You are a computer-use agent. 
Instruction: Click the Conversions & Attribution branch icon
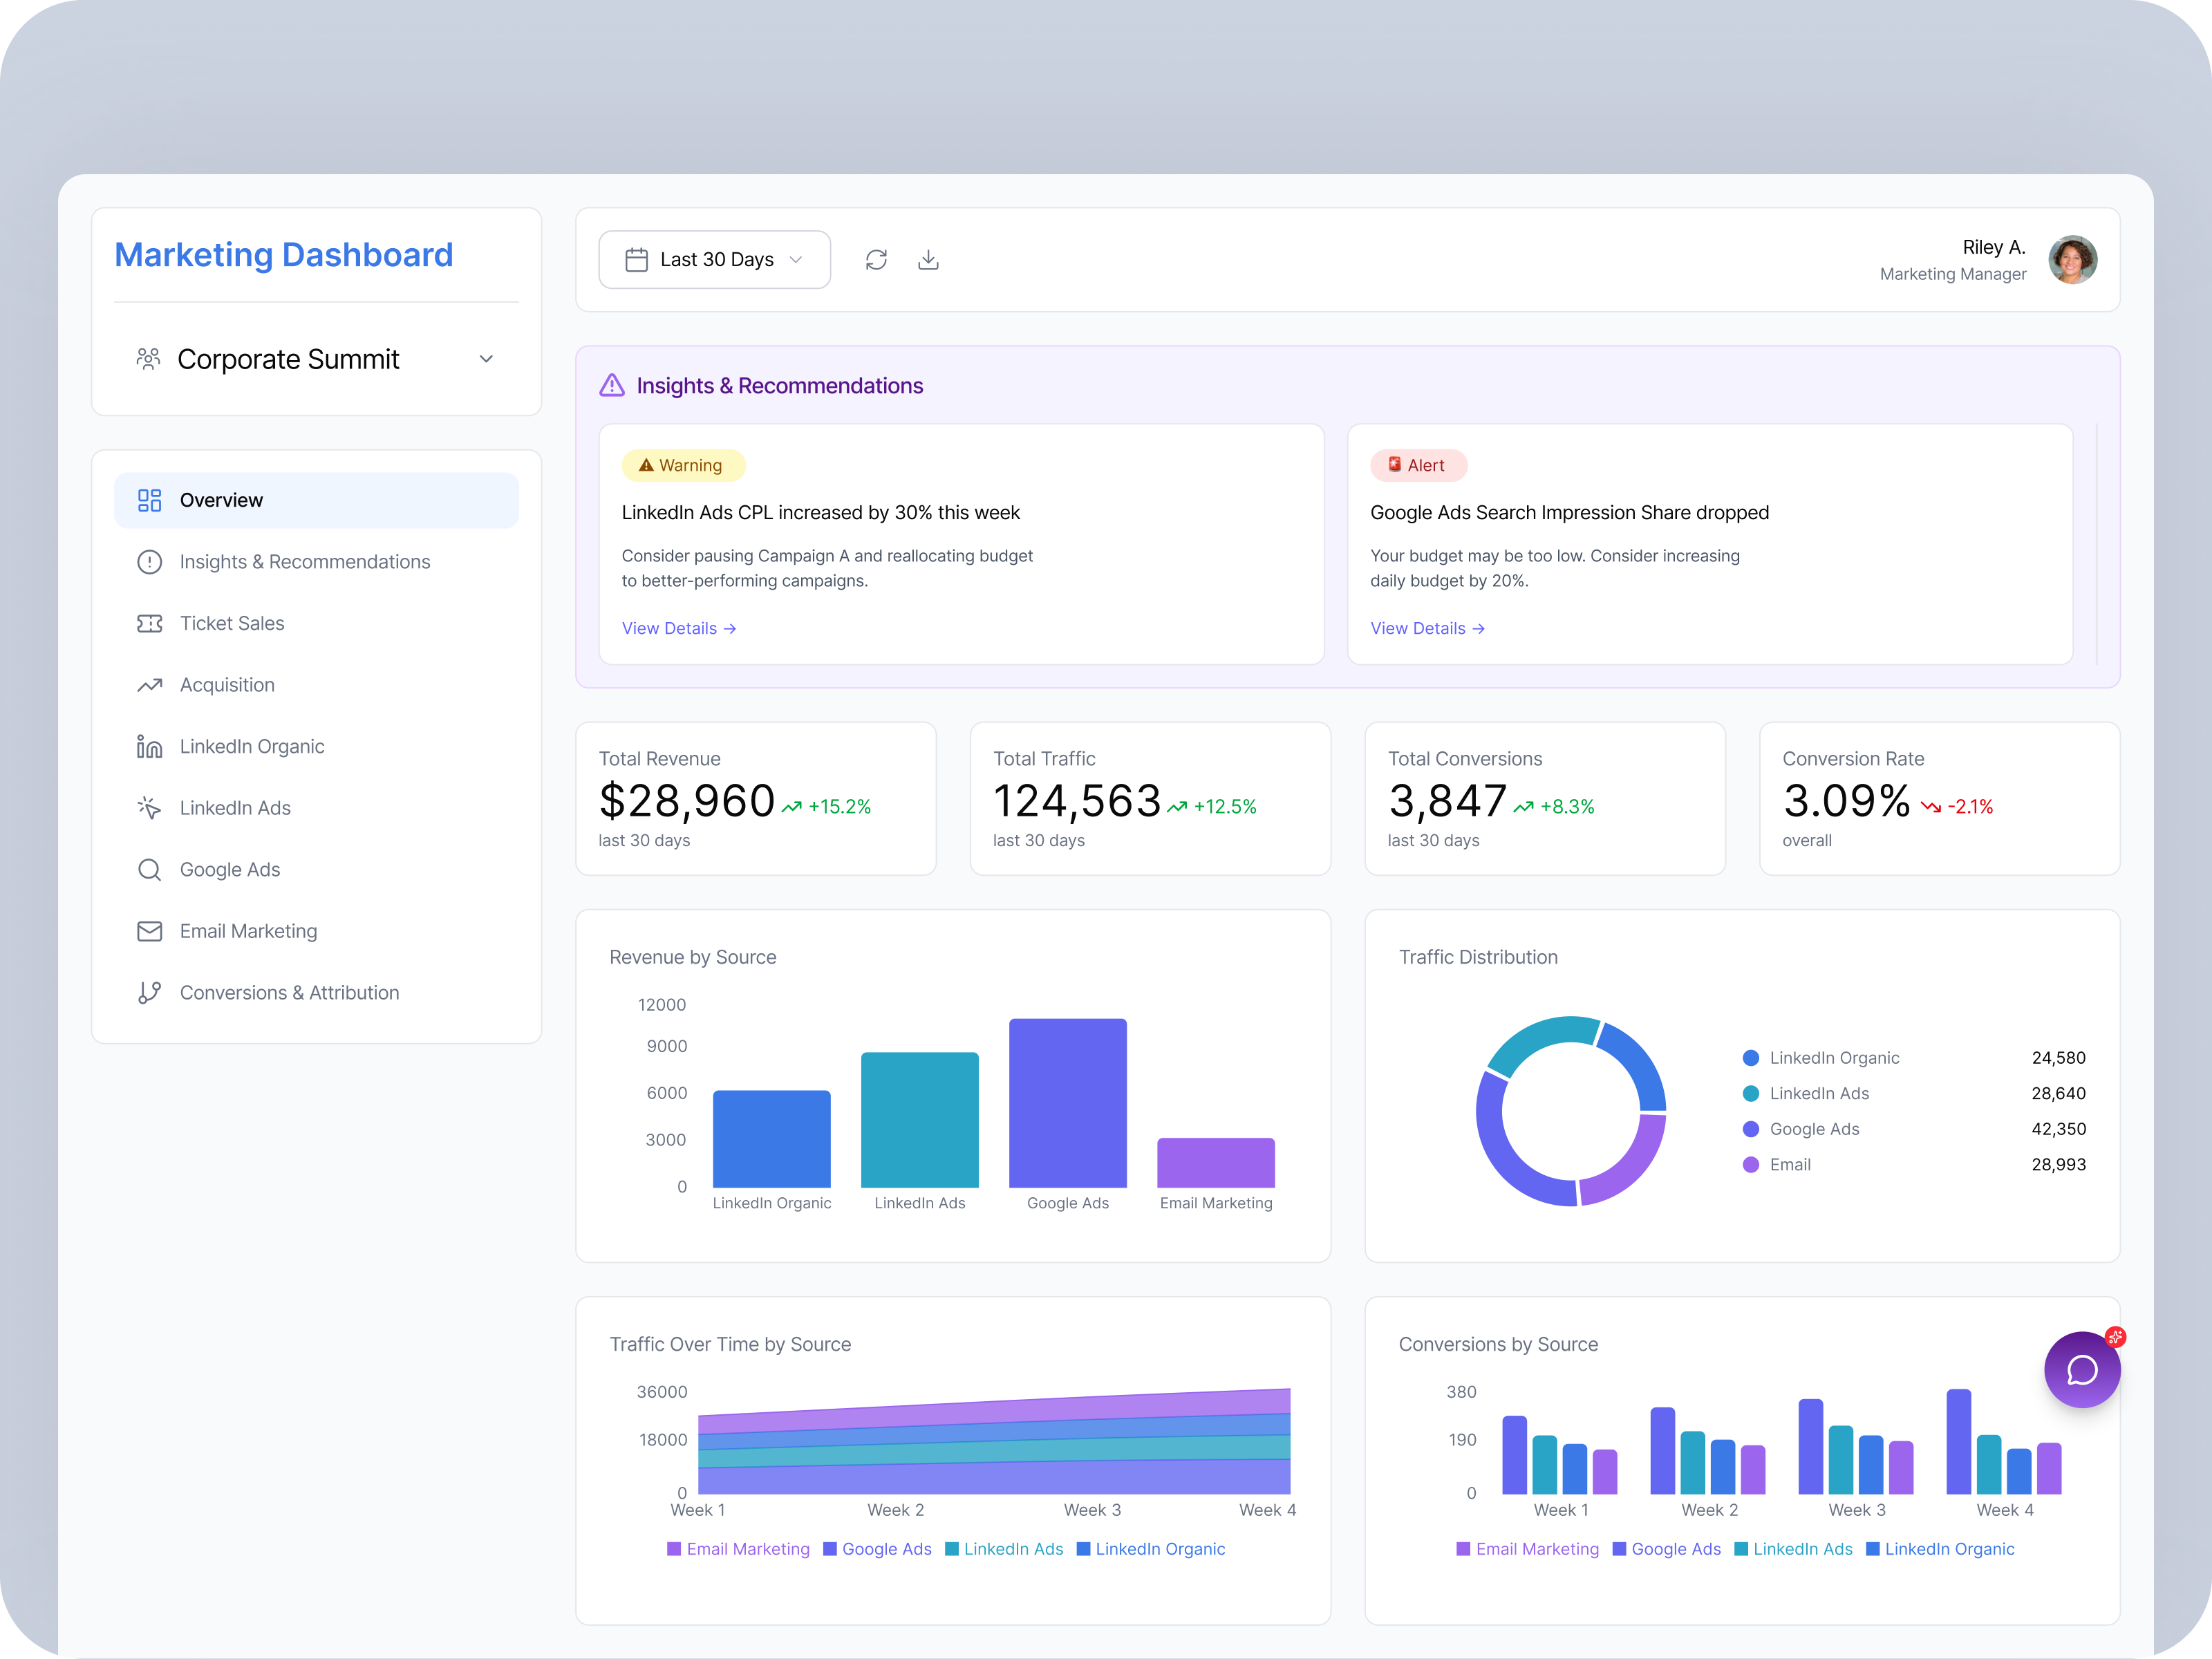[149, 993]
